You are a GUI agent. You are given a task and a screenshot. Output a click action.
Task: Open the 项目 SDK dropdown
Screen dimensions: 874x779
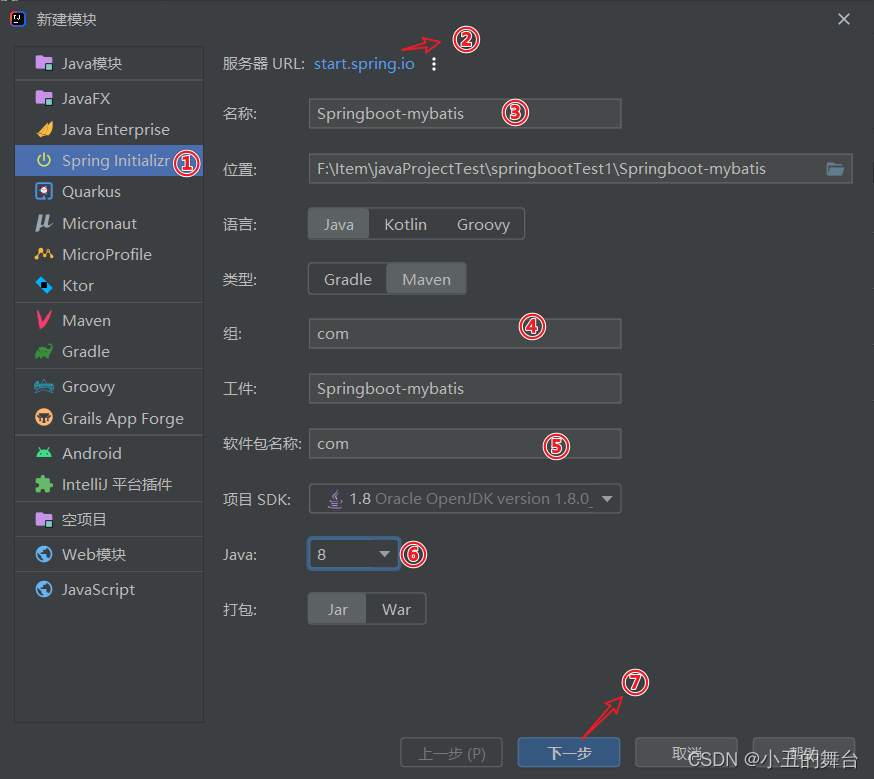click(465, 498)
